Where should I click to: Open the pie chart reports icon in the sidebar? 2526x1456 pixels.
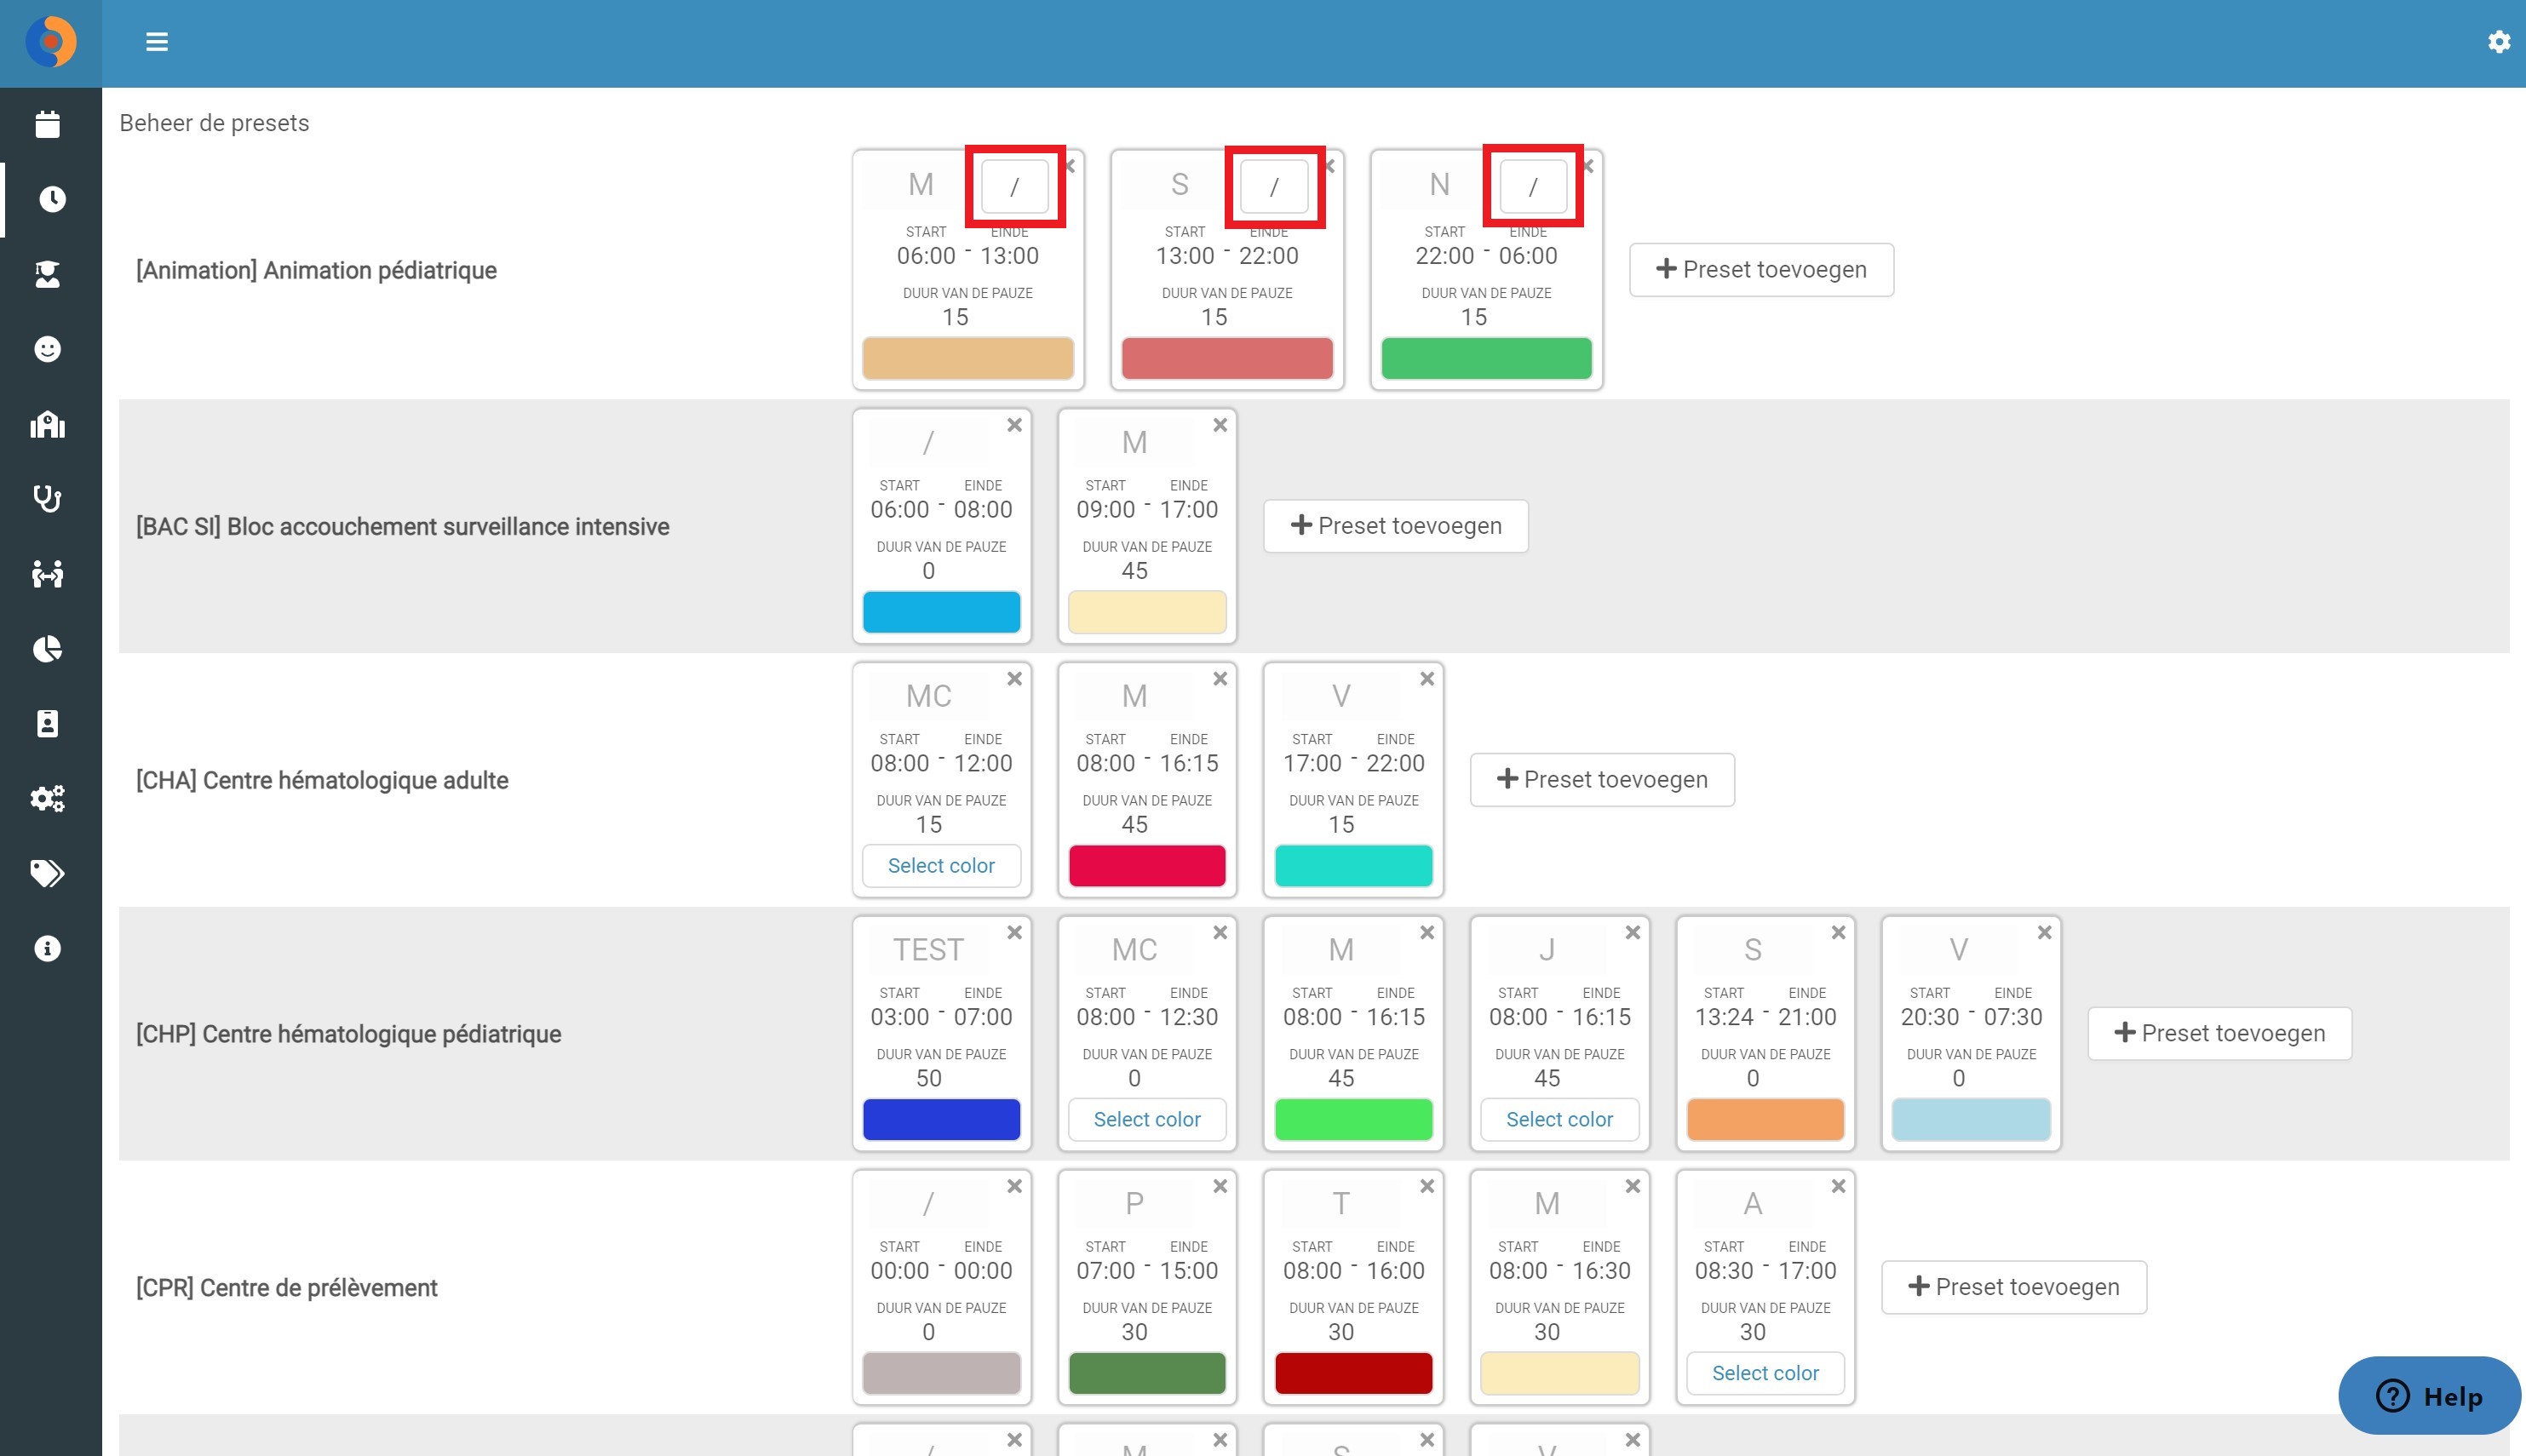48,649
